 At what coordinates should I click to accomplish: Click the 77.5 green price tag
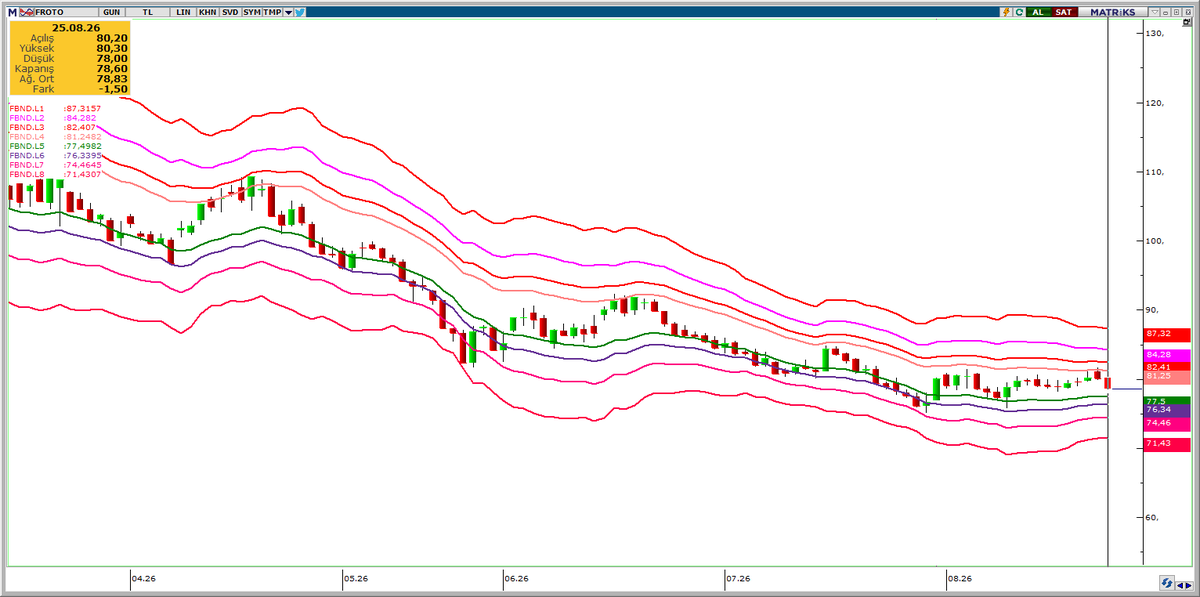click(x=1166, y=401)
